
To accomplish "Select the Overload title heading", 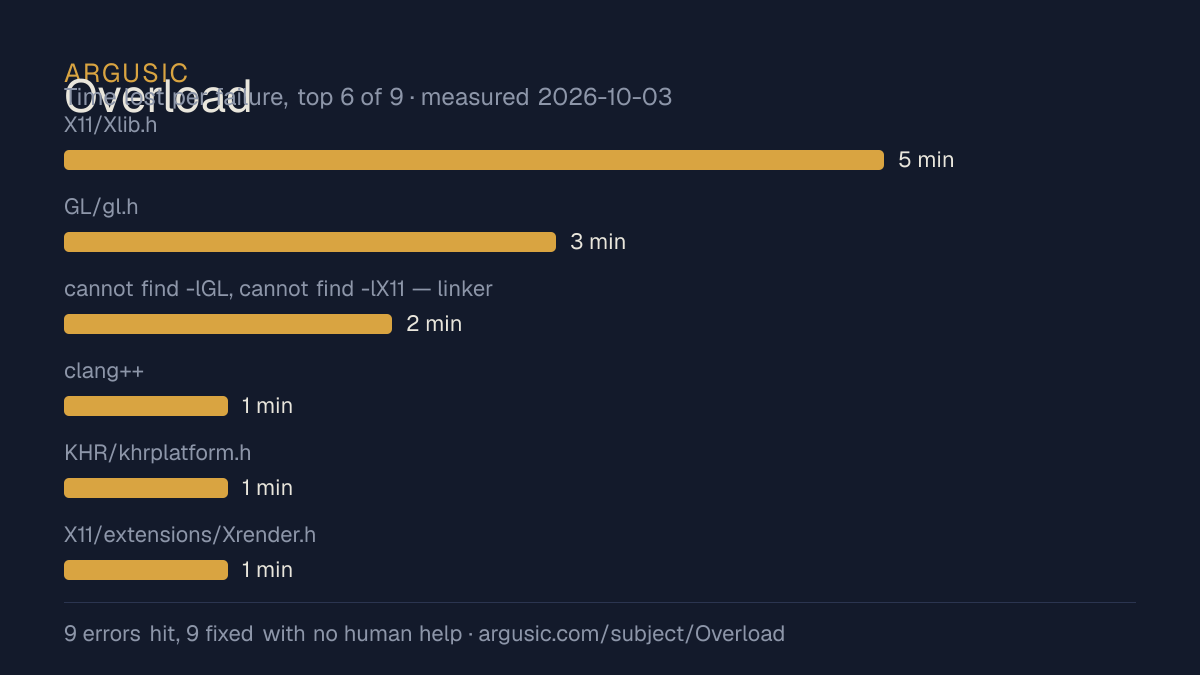I will (x=158, y=97).
